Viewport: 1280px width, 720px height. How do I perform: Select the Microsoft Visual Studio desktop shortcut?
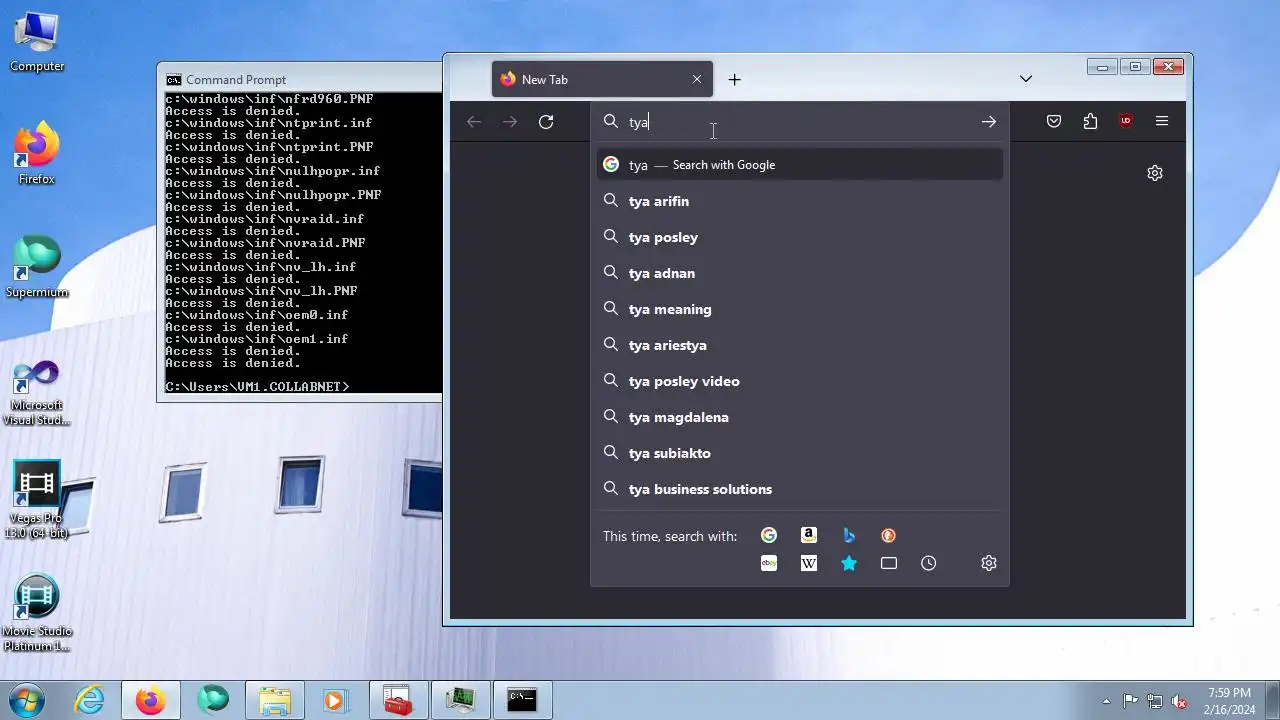point(37,392)
